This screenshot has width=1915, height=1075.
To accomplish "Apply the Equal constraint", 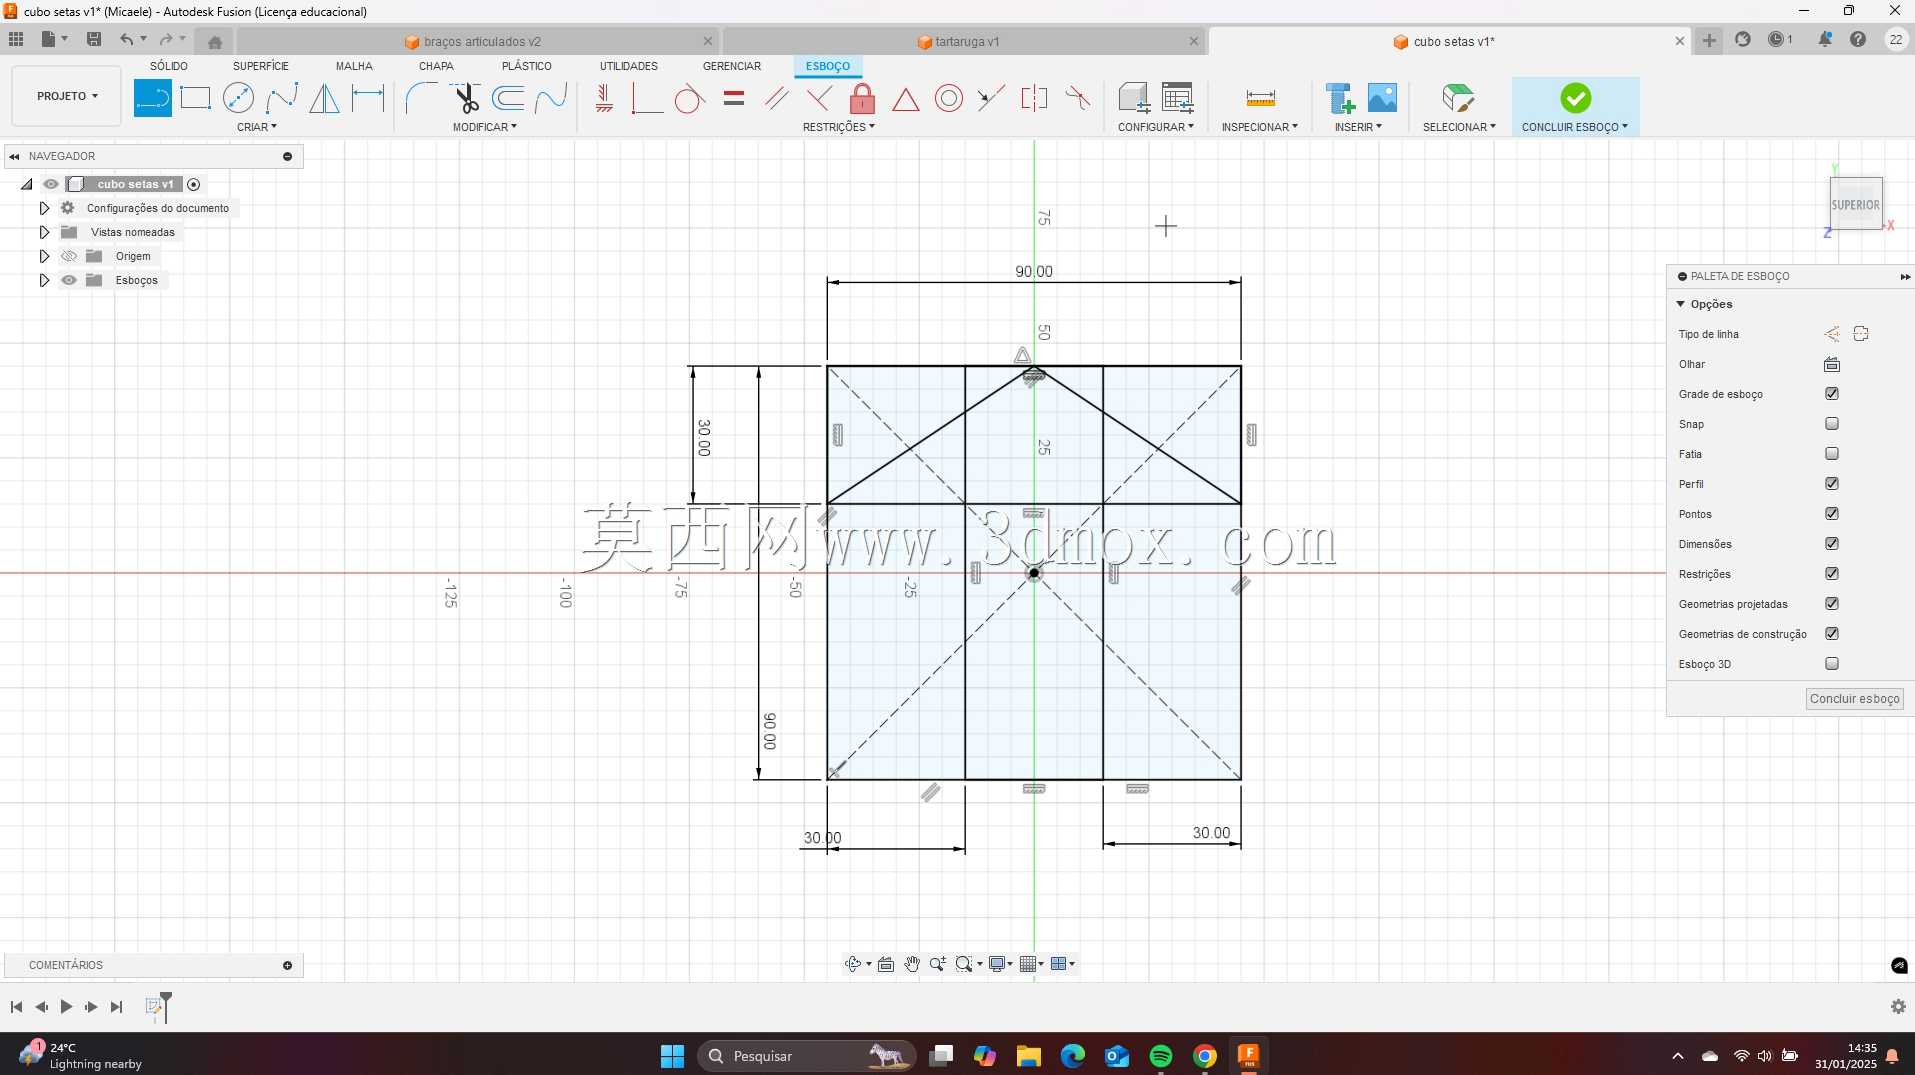I will tap(734, 98).
